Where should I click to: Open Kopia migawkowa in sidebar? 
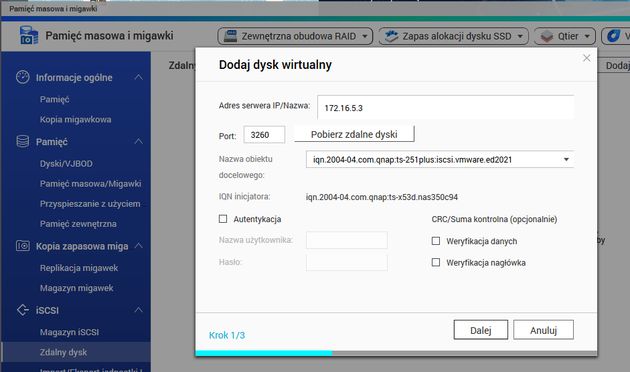click(76, 119)
